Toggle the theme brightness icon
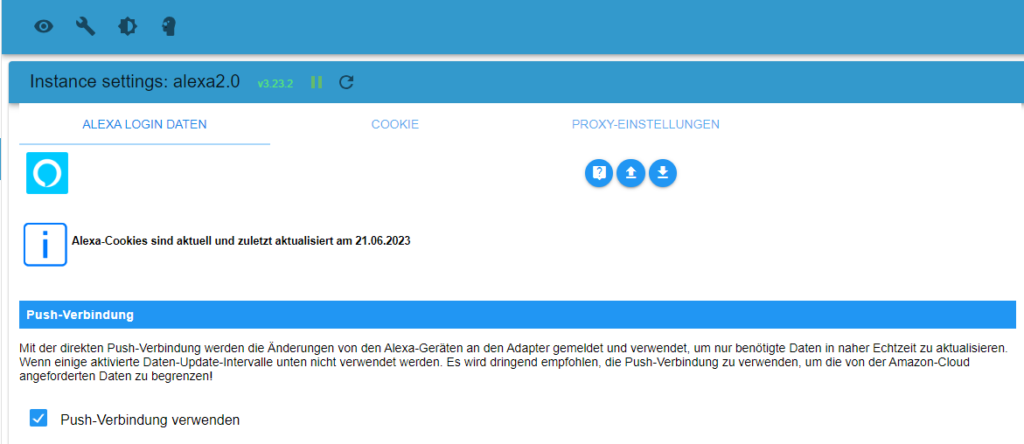Screen dimensions: 1024x444 point(127,27)
